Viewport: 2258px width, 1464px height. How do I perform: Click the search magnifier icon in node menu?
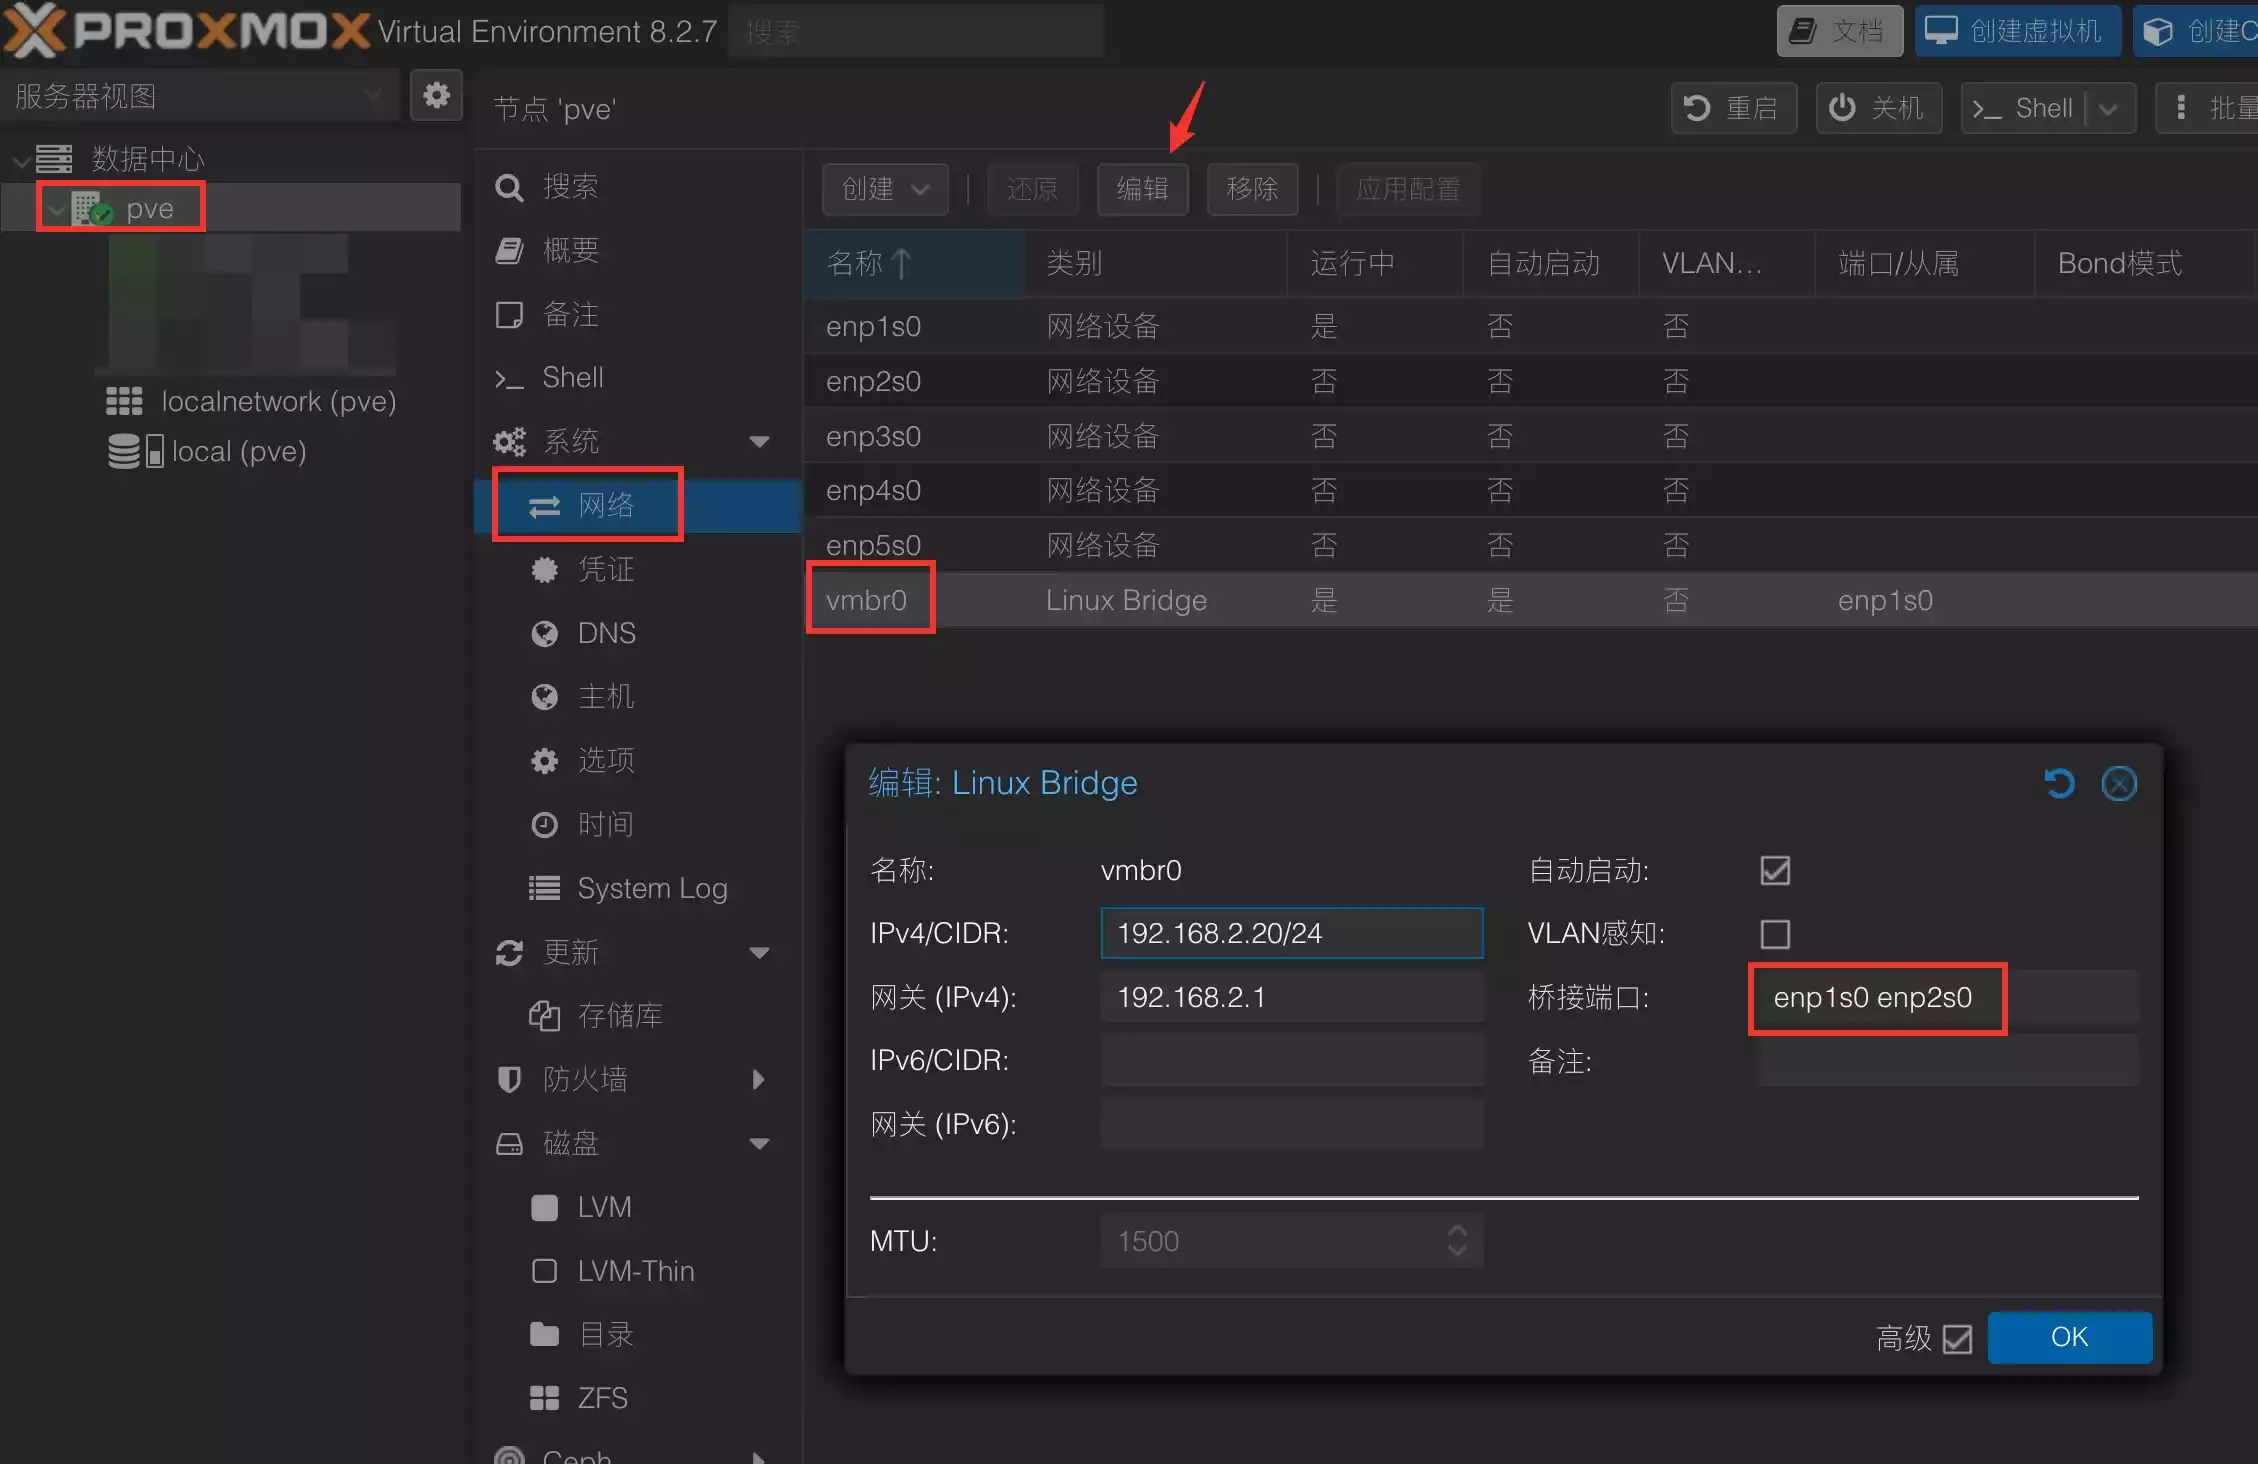[x=509, y=187]
